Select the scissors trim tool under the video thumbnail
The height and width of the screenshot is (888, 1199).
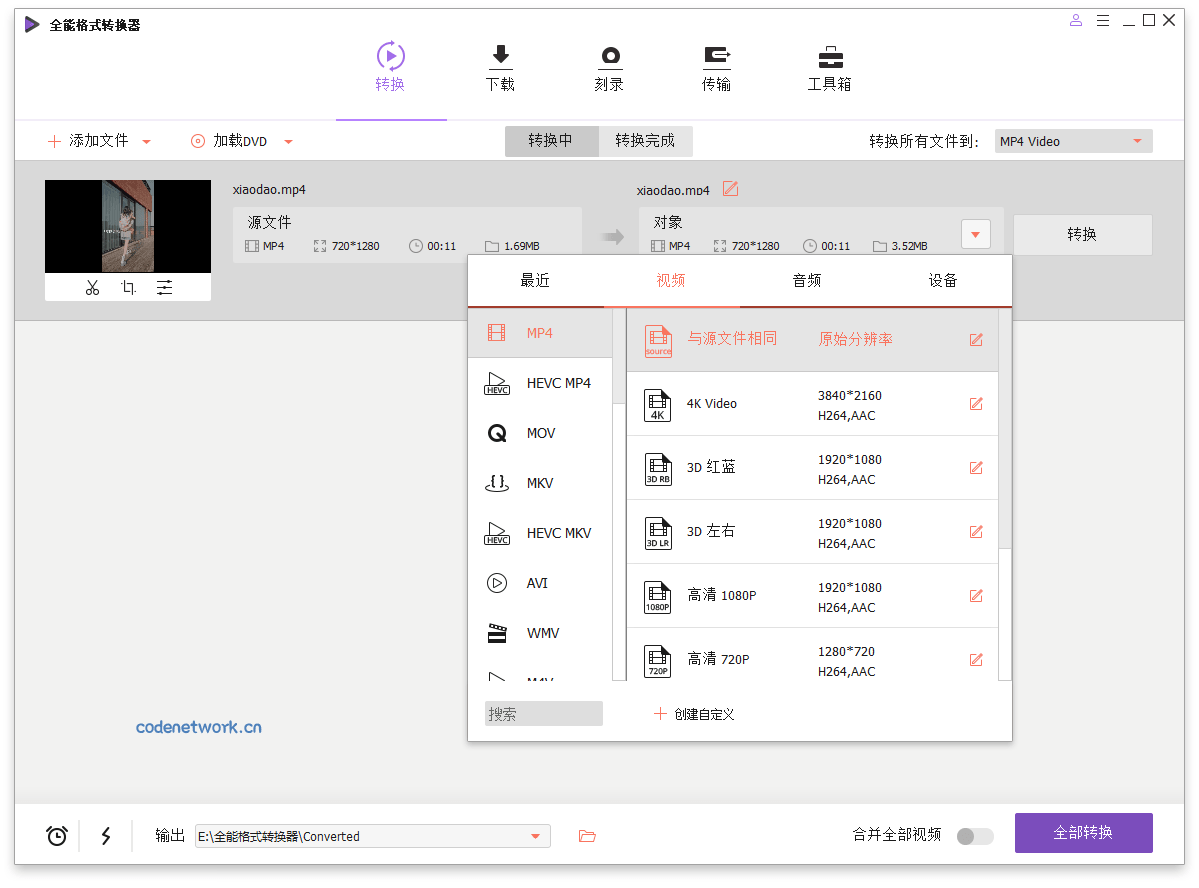pos(91,286)
